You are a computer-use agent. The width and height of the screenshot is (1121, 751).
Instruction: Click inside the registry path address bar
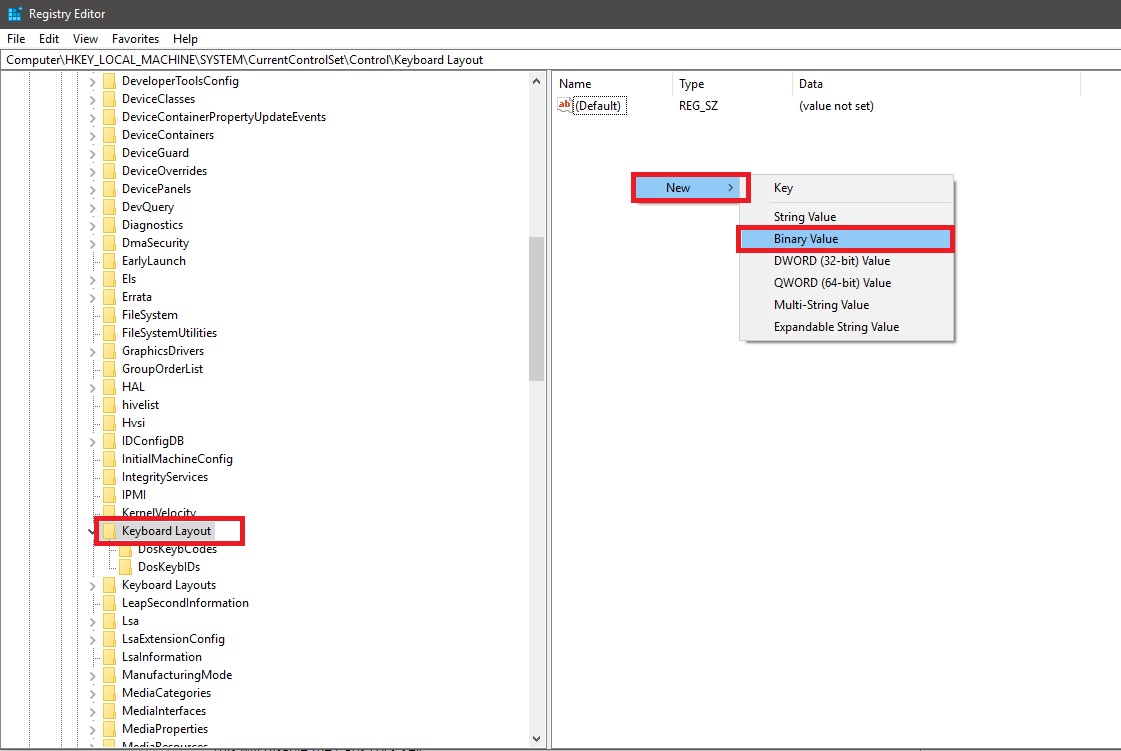click(300, 60)
